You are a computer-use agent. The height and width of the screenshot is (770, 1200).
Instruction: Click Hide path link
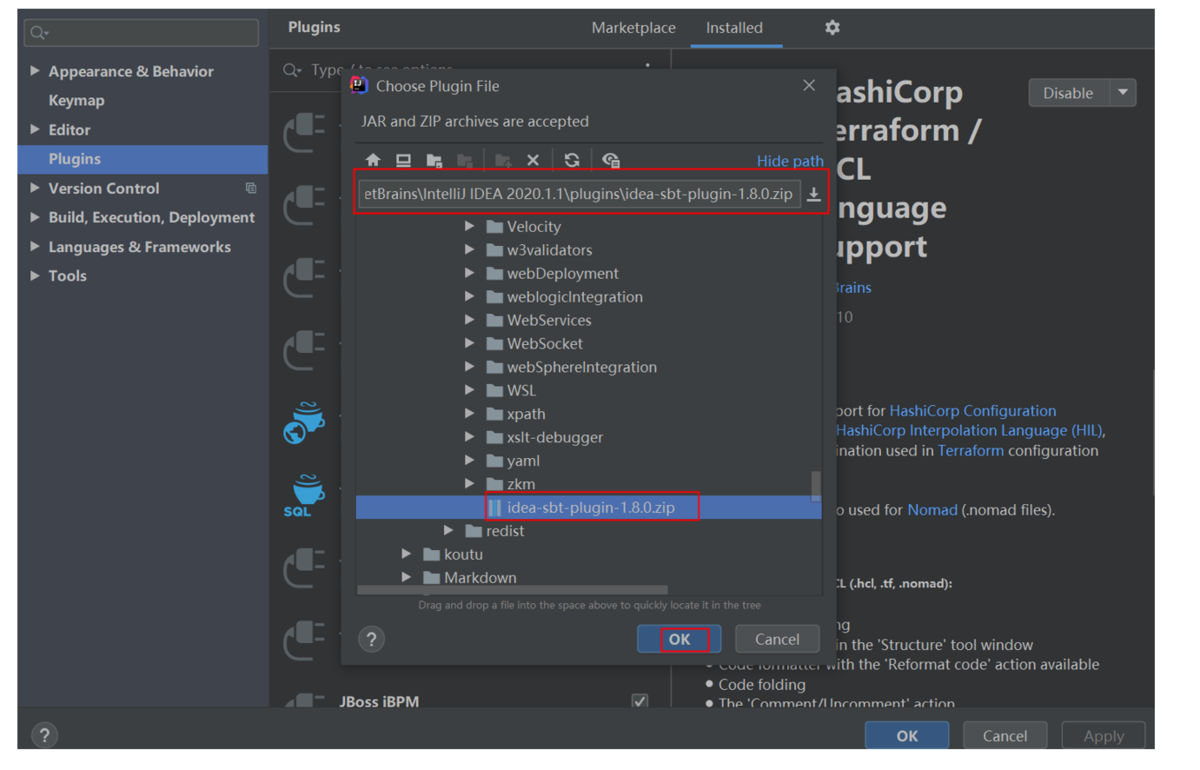point(790,161)
